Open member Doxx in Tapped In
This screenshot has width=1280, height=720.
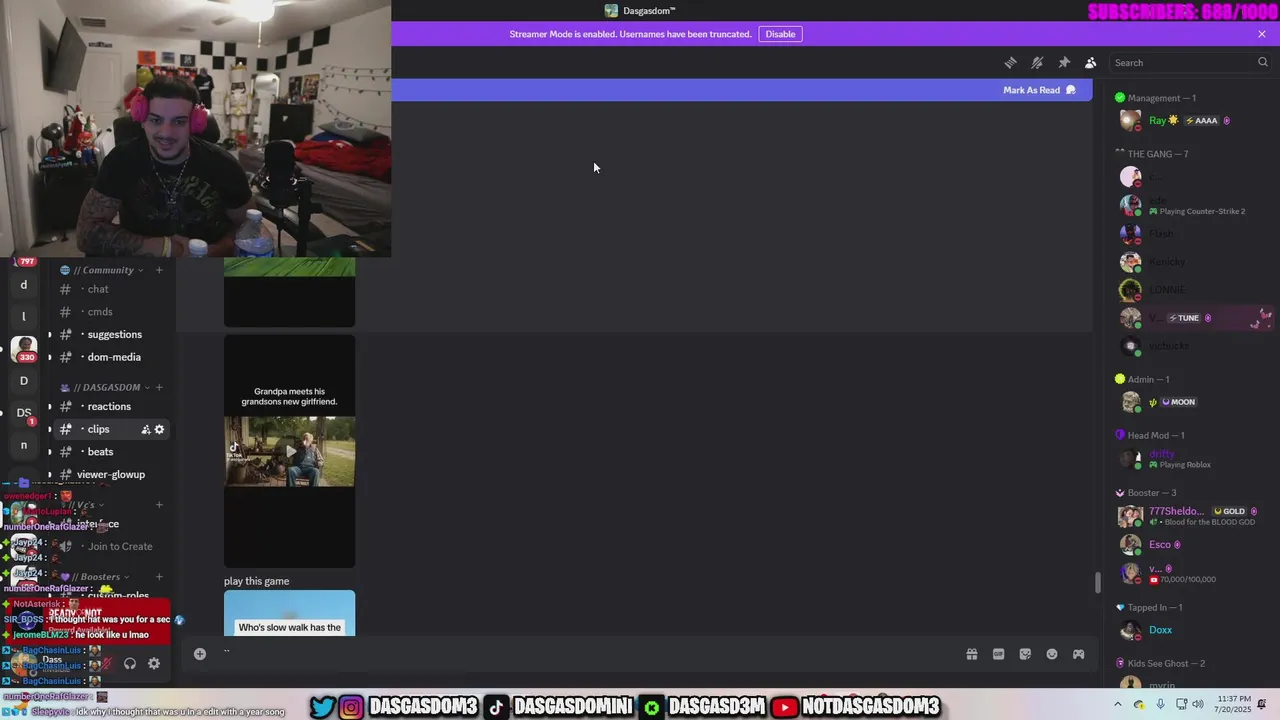coord(1195,630)
